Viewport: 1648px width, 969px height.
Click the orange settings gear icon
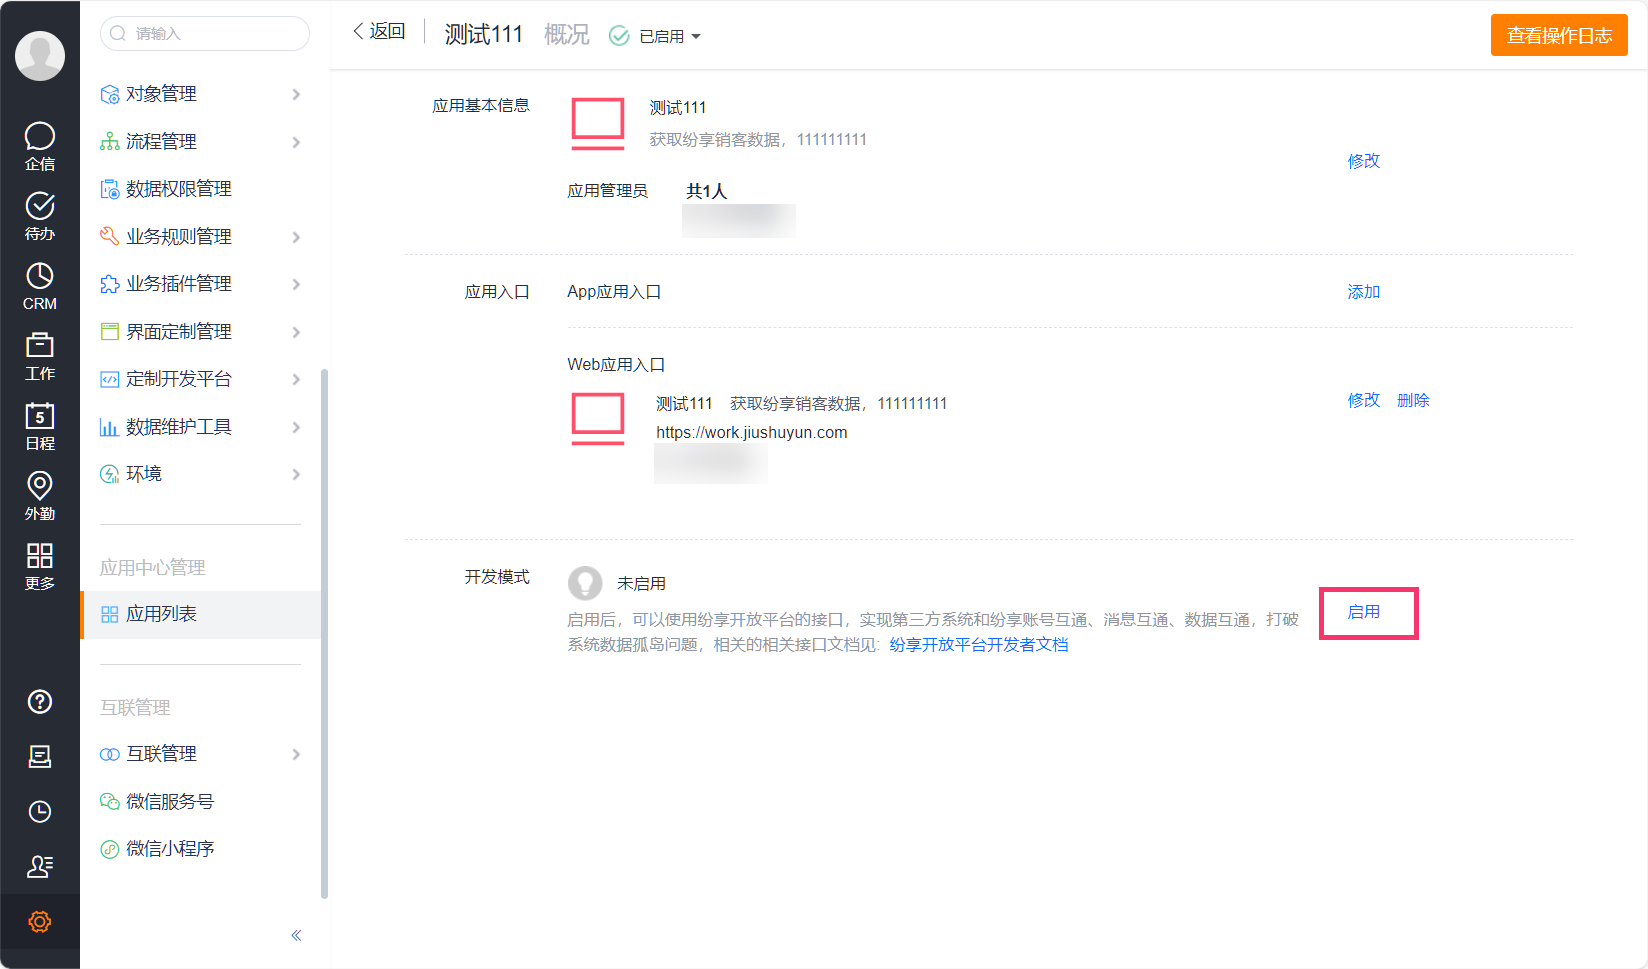point(39,921)
